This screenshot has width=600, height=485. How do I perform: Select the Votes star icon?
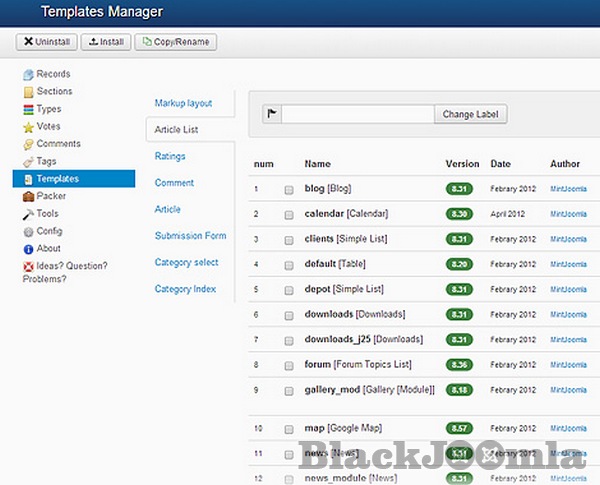point(28,127)
